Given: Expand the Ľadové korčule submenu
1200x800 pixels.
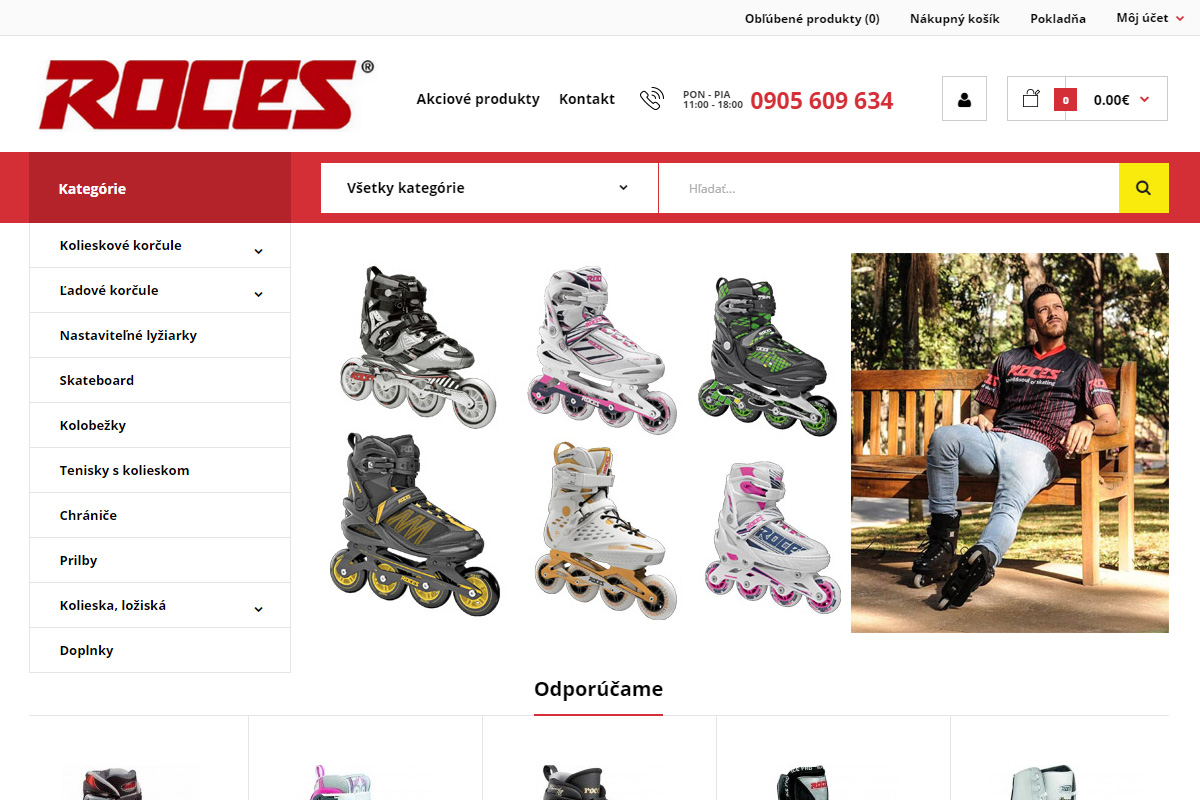Looking at the screenshot, I should pos(258,294).
